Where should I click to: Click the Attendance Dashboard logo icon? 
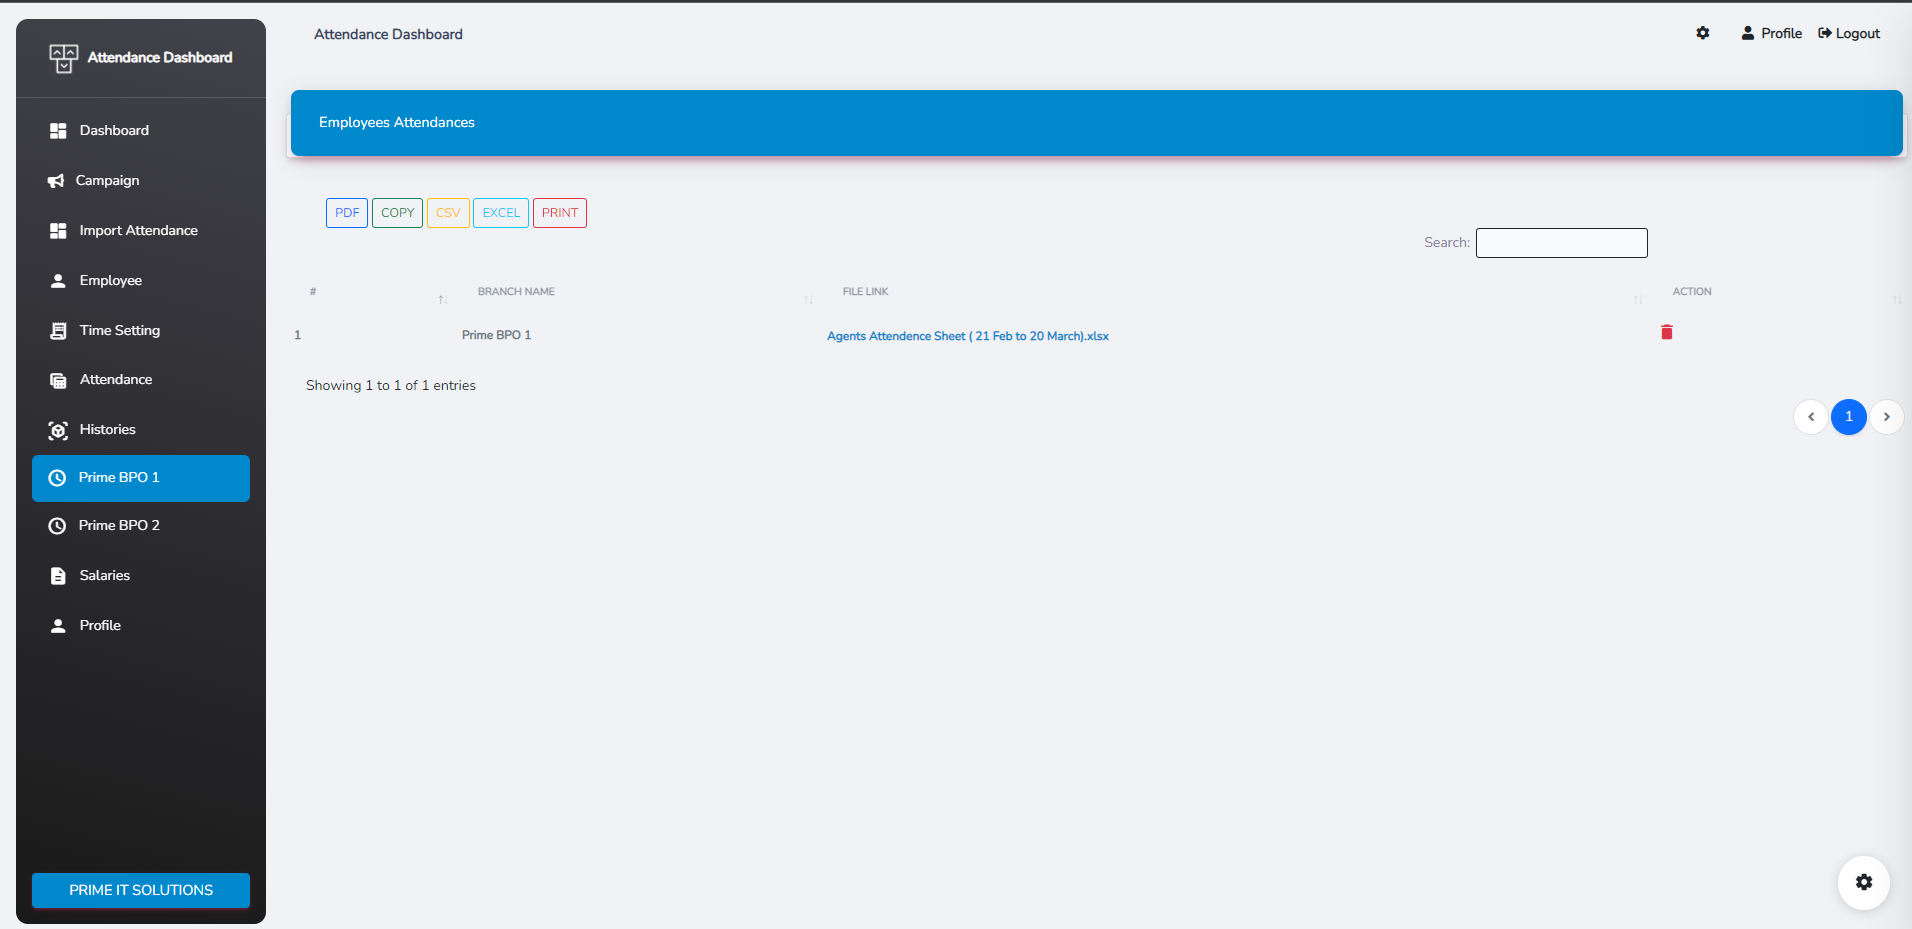[64, 58]
